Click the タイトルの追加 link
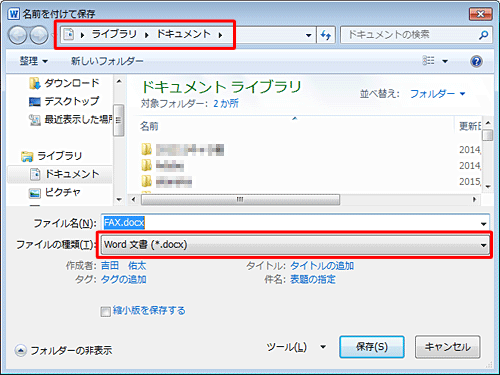 coord(322,266)
